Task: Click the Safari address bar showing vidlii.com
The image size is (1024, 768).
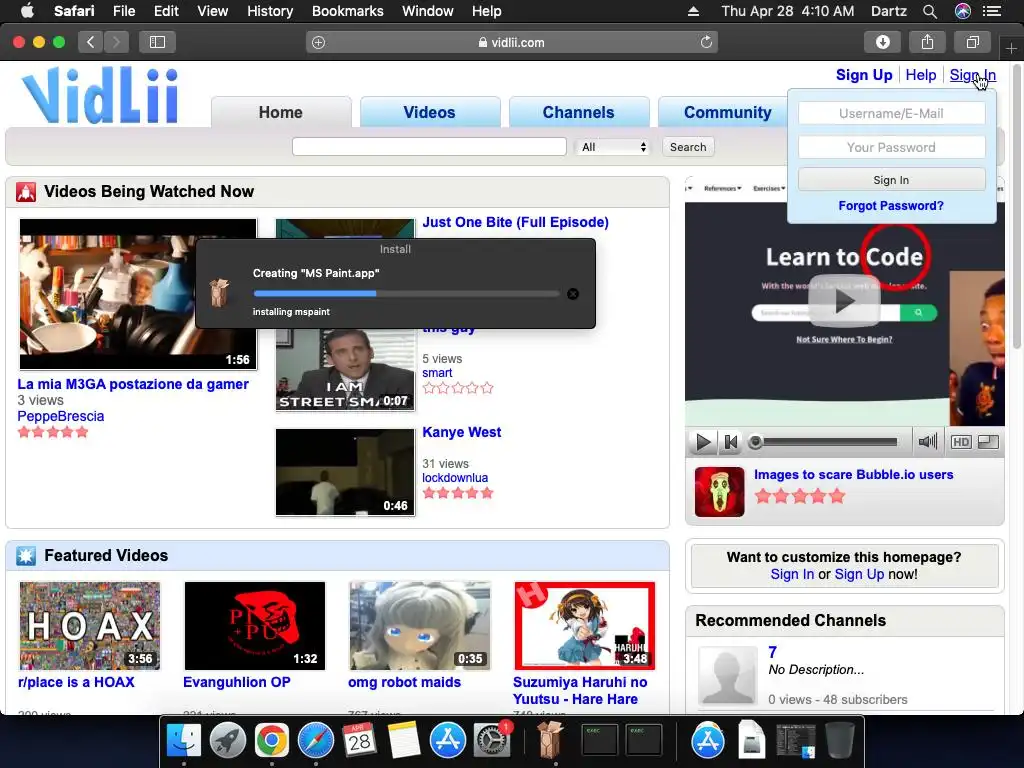Action: point(511,42)
